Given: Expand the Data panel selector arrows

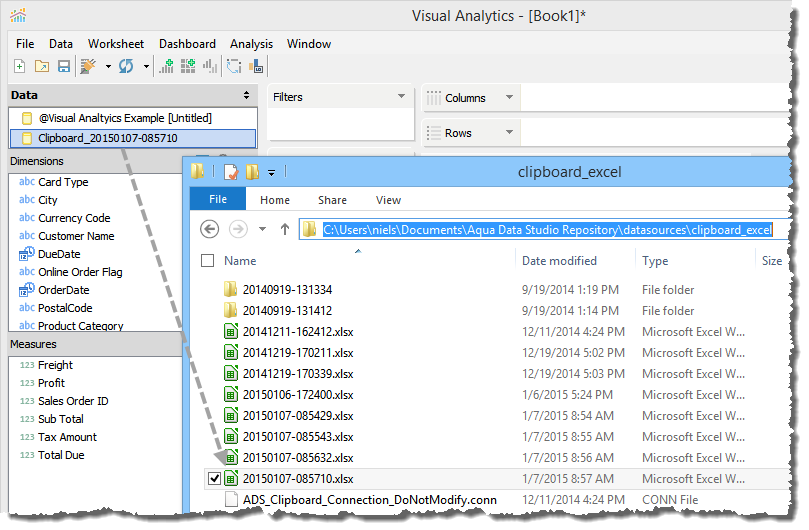Looking at the screenshot, I should 246,95.
